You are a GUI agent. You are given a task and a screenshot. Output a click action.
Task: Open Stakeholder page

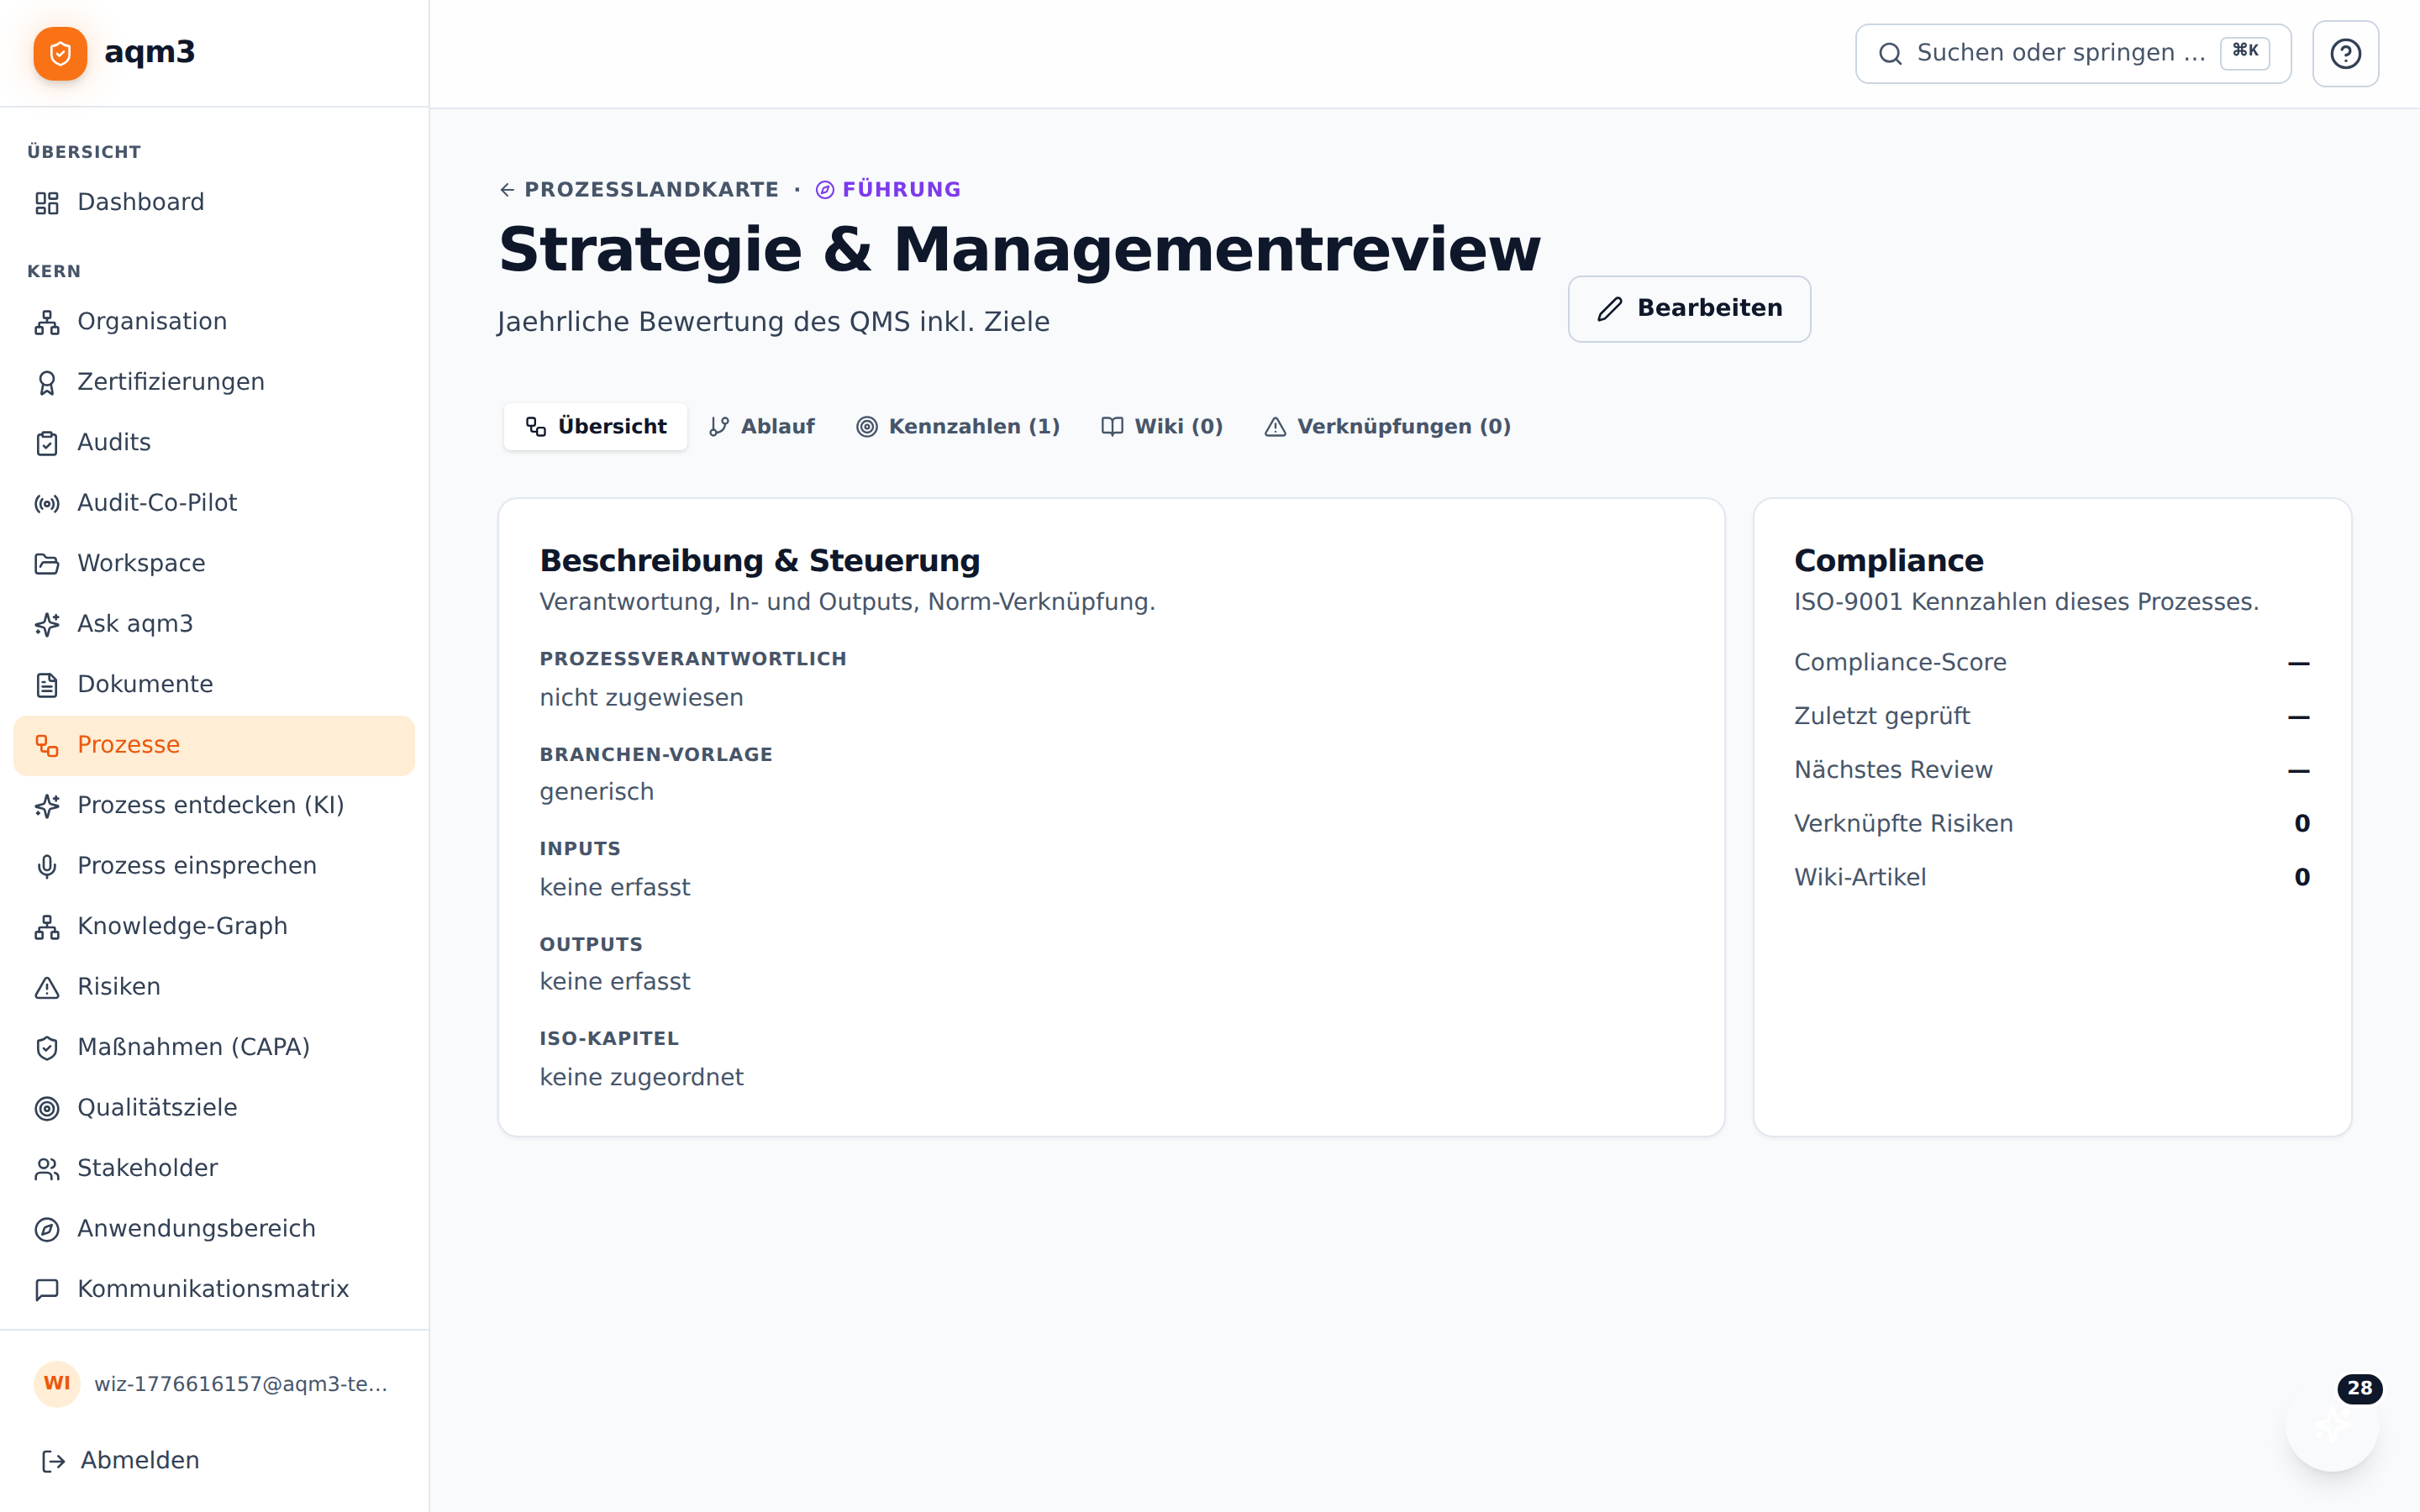click(x=214, y=1169)
